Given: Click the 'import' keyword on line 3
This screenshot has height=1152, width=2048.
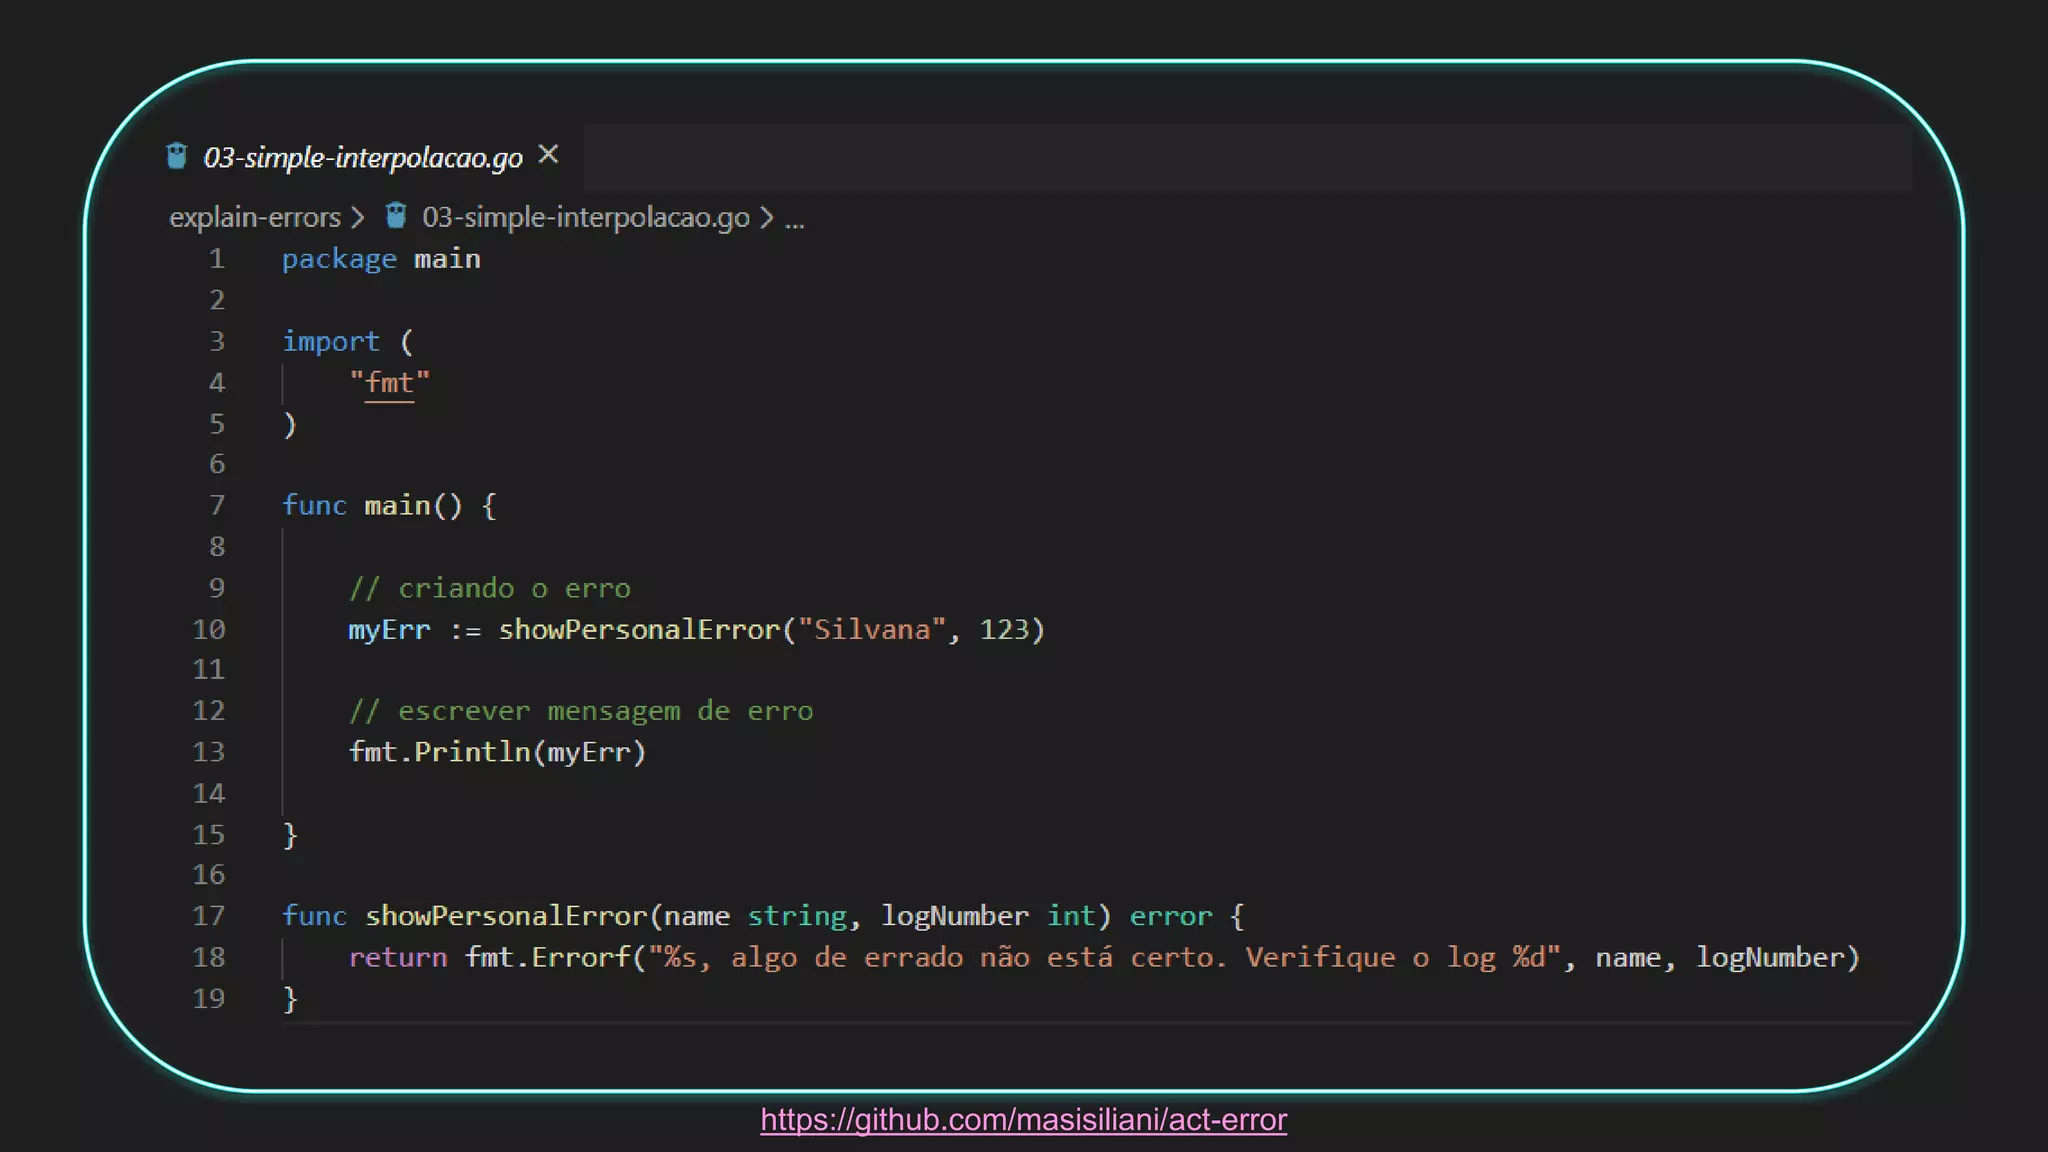Looking at the screenshot, I should 331,342.
